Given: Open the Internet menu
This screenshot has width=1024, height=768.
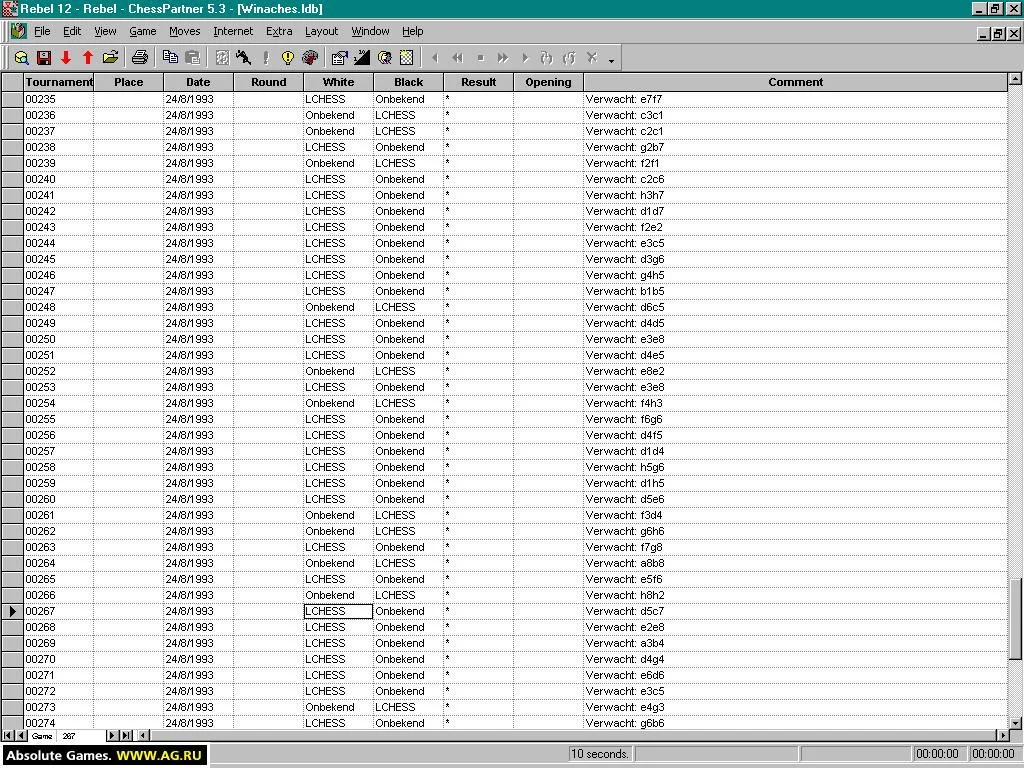Looking at the screenshot, I should (x=233, y=31).
